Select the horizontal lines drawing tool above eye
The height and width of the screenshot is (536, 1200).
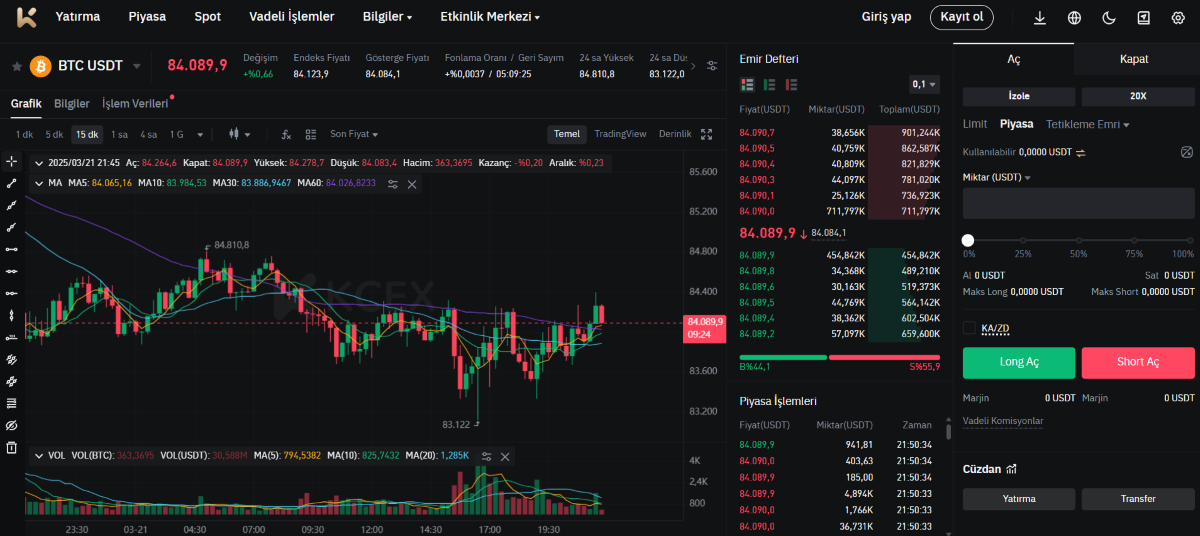pos(12,403)
